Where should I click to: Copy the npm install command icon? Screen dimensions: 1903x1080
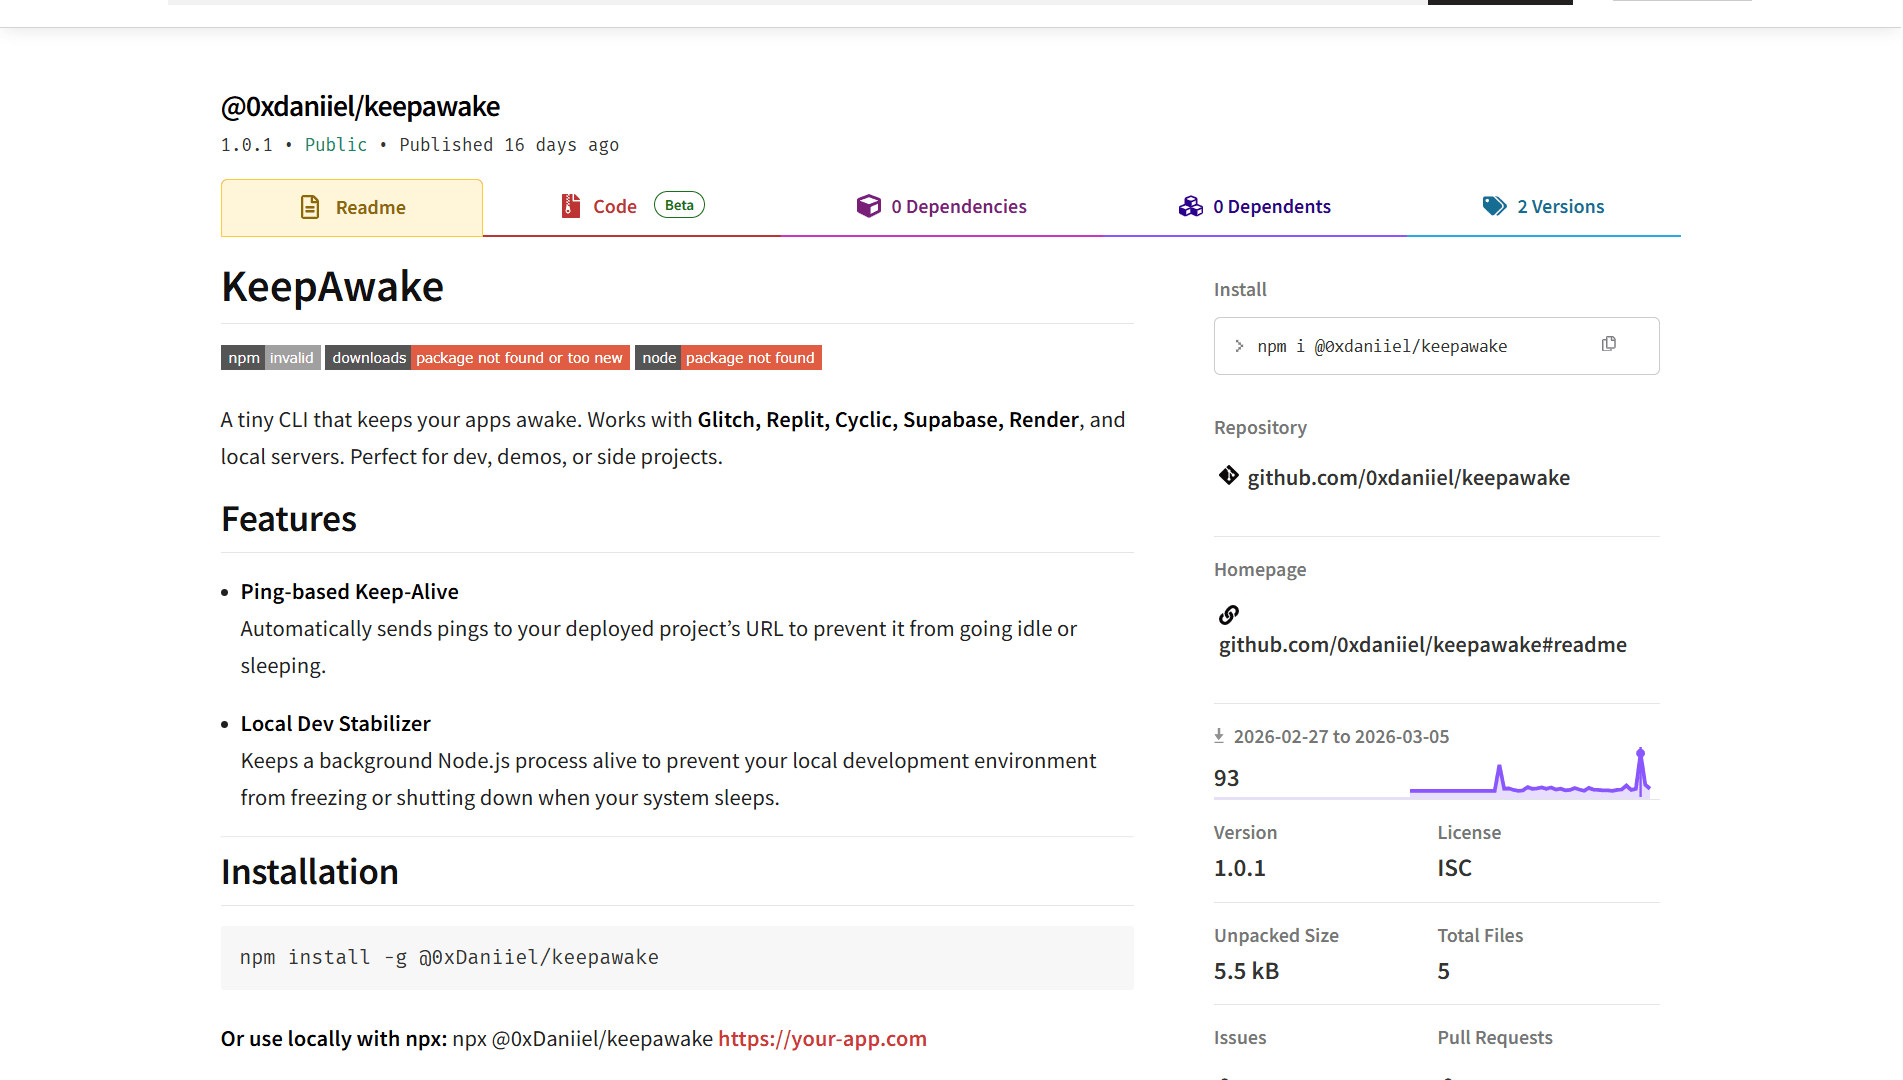tap(1608, 344)
